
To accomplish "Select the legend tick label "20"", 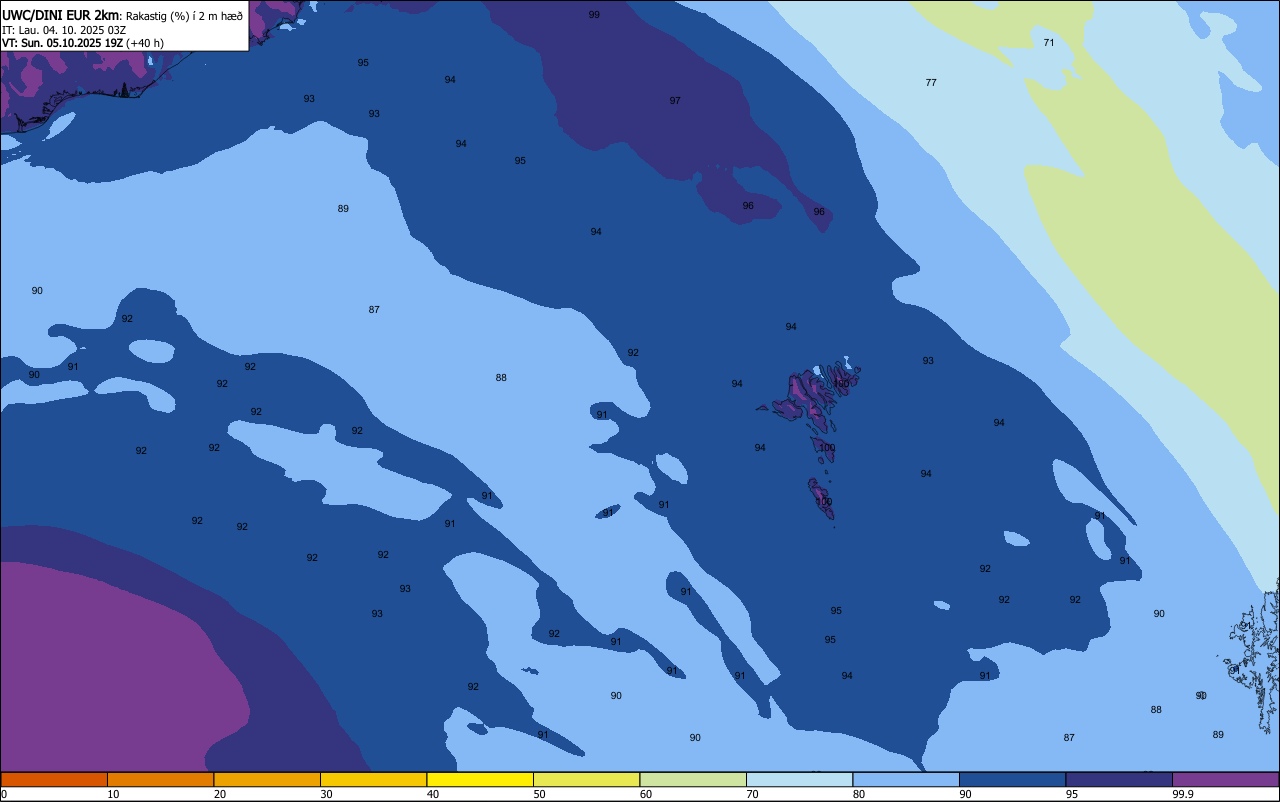I will [220, 794].
